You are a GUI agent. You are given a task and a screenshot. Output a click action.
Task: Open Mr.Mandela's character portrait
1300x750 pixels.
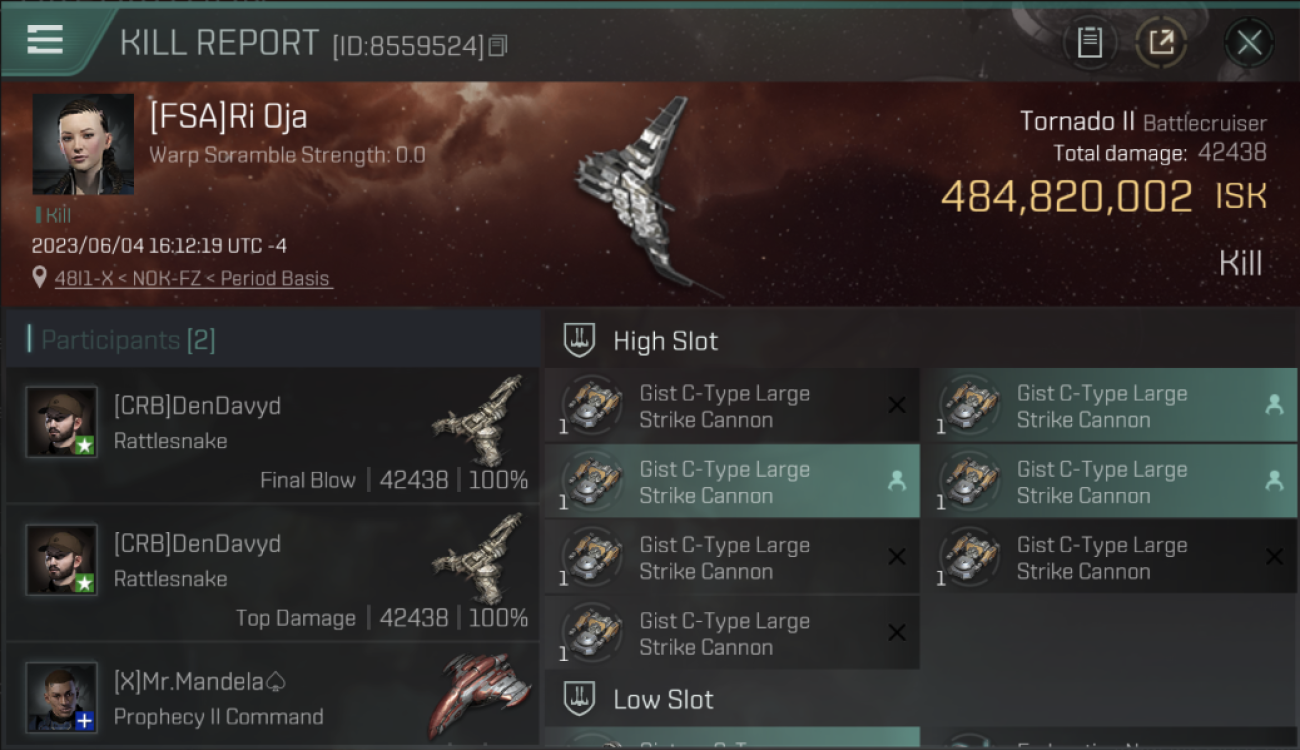61,697
